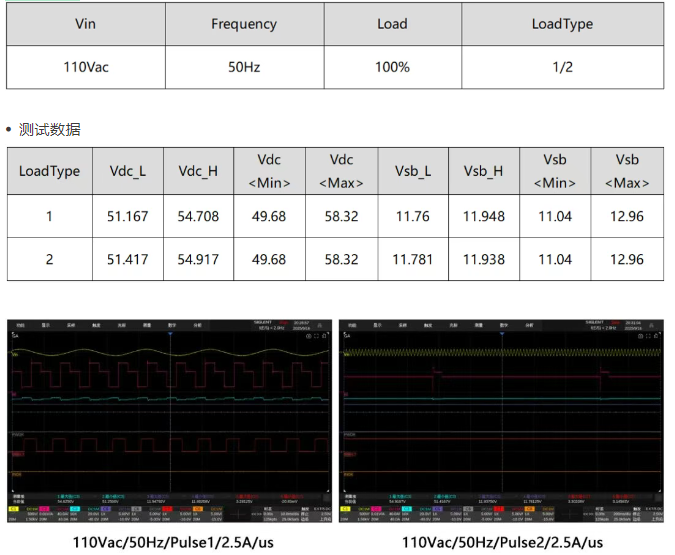Click the 测试数据 section heading
The height and width of the screenshot is (555, 675).
click(x=49, y=129)
